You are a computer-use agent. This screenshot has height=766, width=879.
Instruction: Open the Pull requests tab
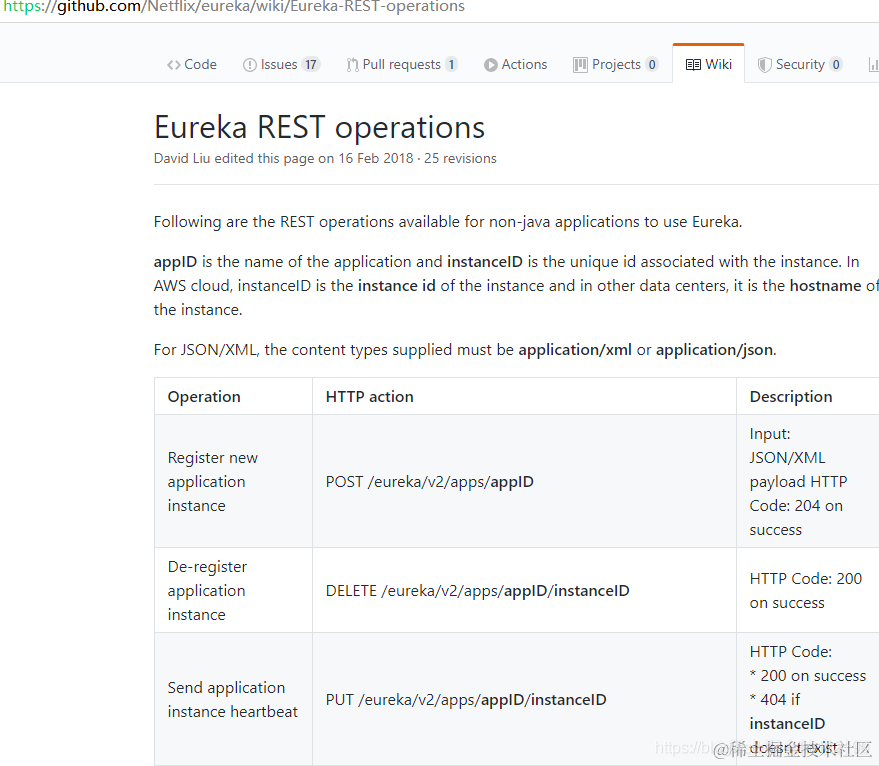pos(401,64)
